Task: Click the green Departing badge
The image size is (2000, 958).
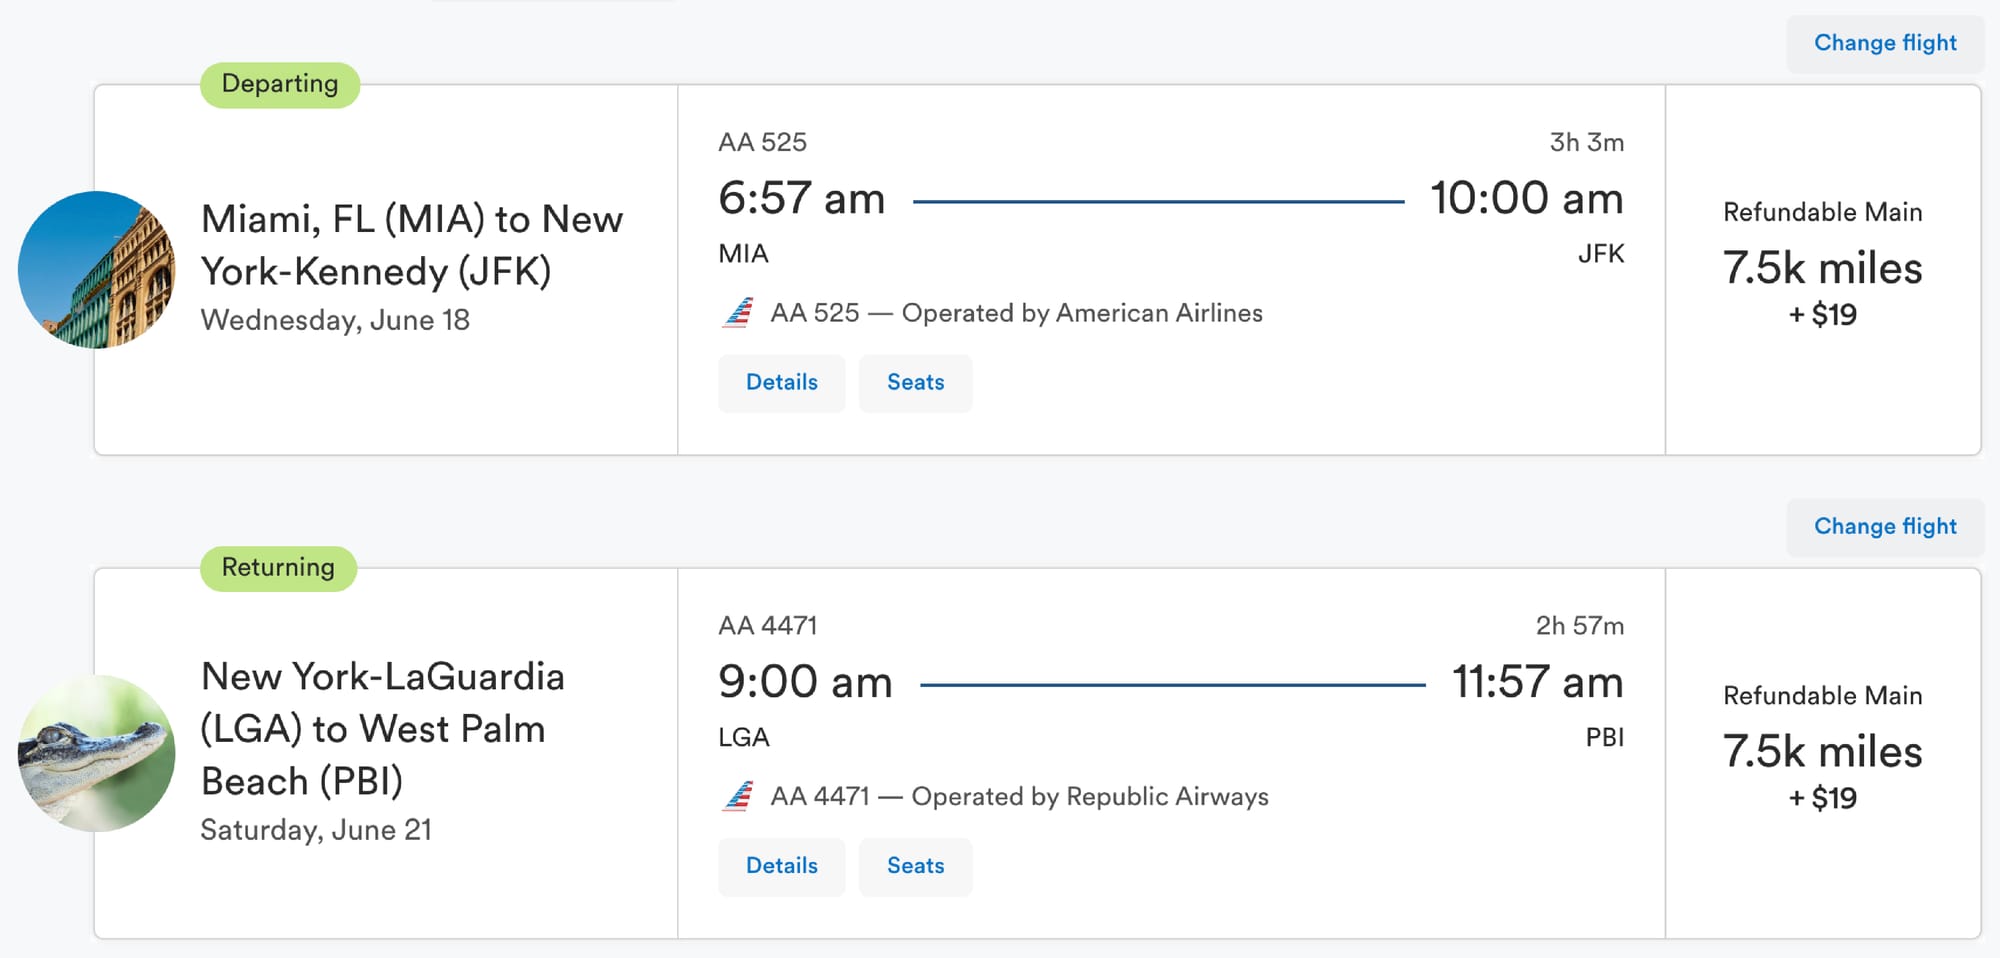Action: (x=280, y=84)
